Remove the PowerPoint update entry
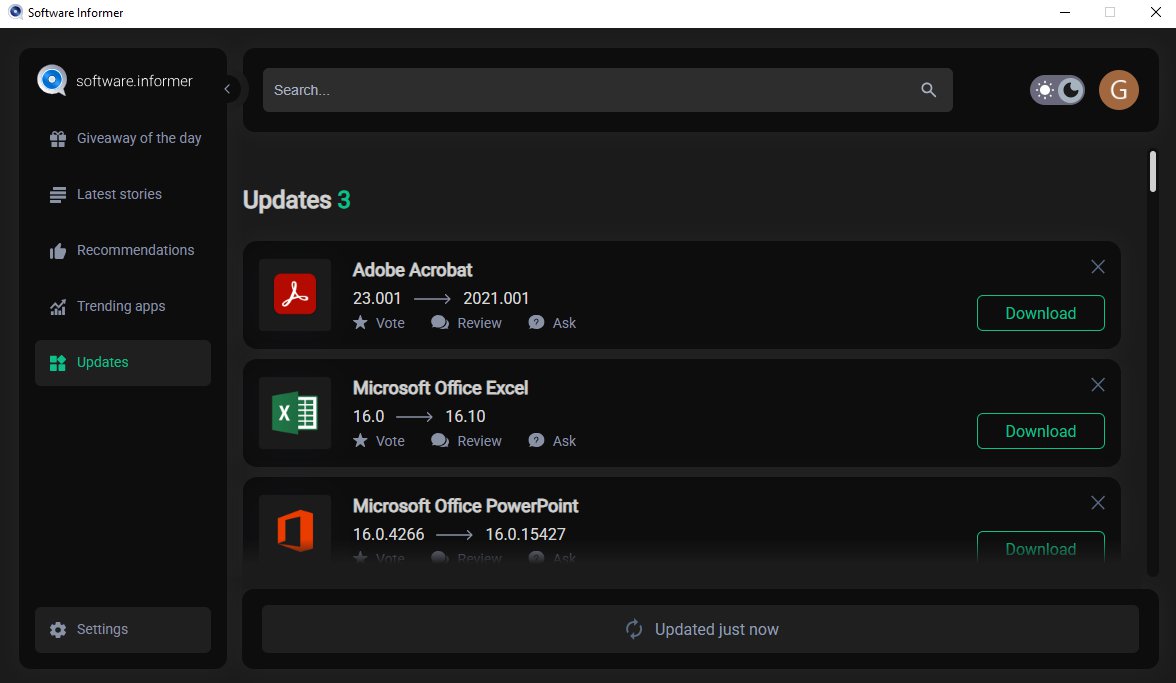Screen dimensions: 1176x683 tap(1097, 503)
